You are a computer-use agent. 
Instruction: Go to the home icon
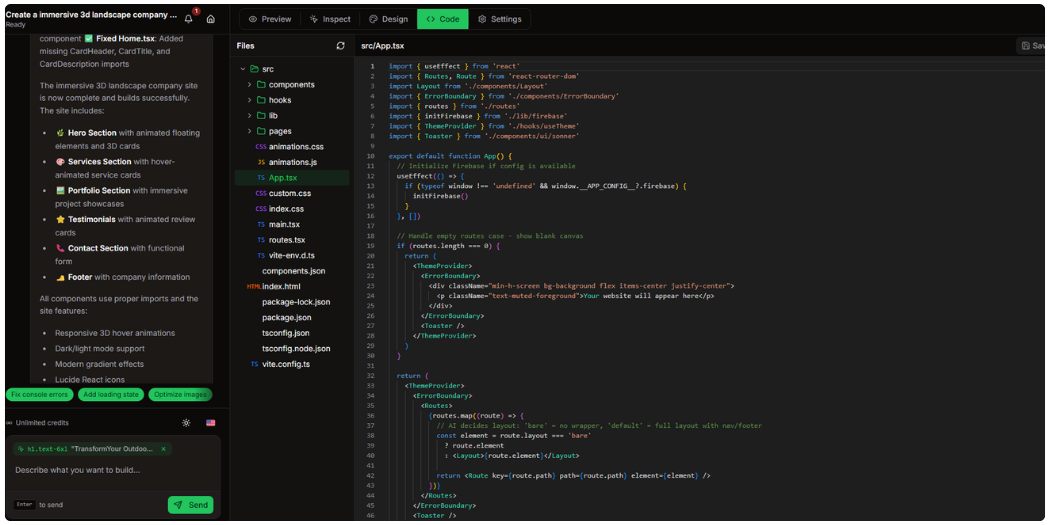tap(211, 19)
